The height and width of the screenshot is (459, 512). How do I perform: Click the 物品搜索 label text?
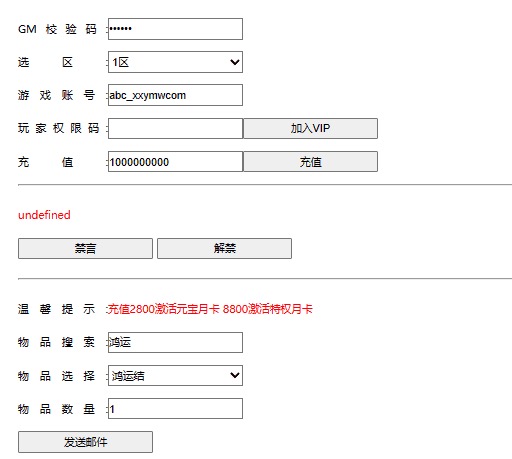pyautogui.click(x=57, y=342)
